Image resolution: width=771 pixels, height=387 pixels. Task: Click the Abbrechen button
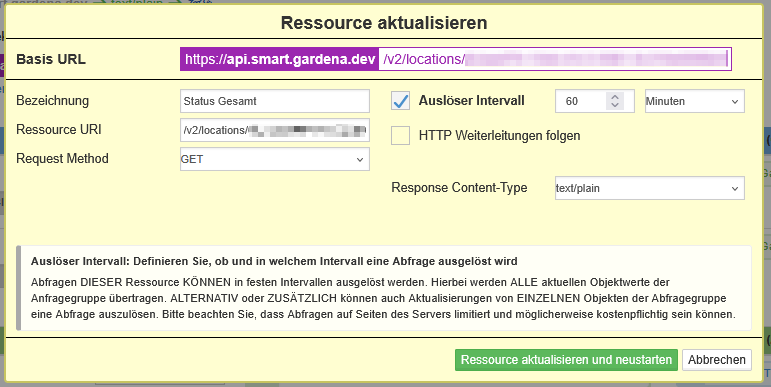click(716, 360)
